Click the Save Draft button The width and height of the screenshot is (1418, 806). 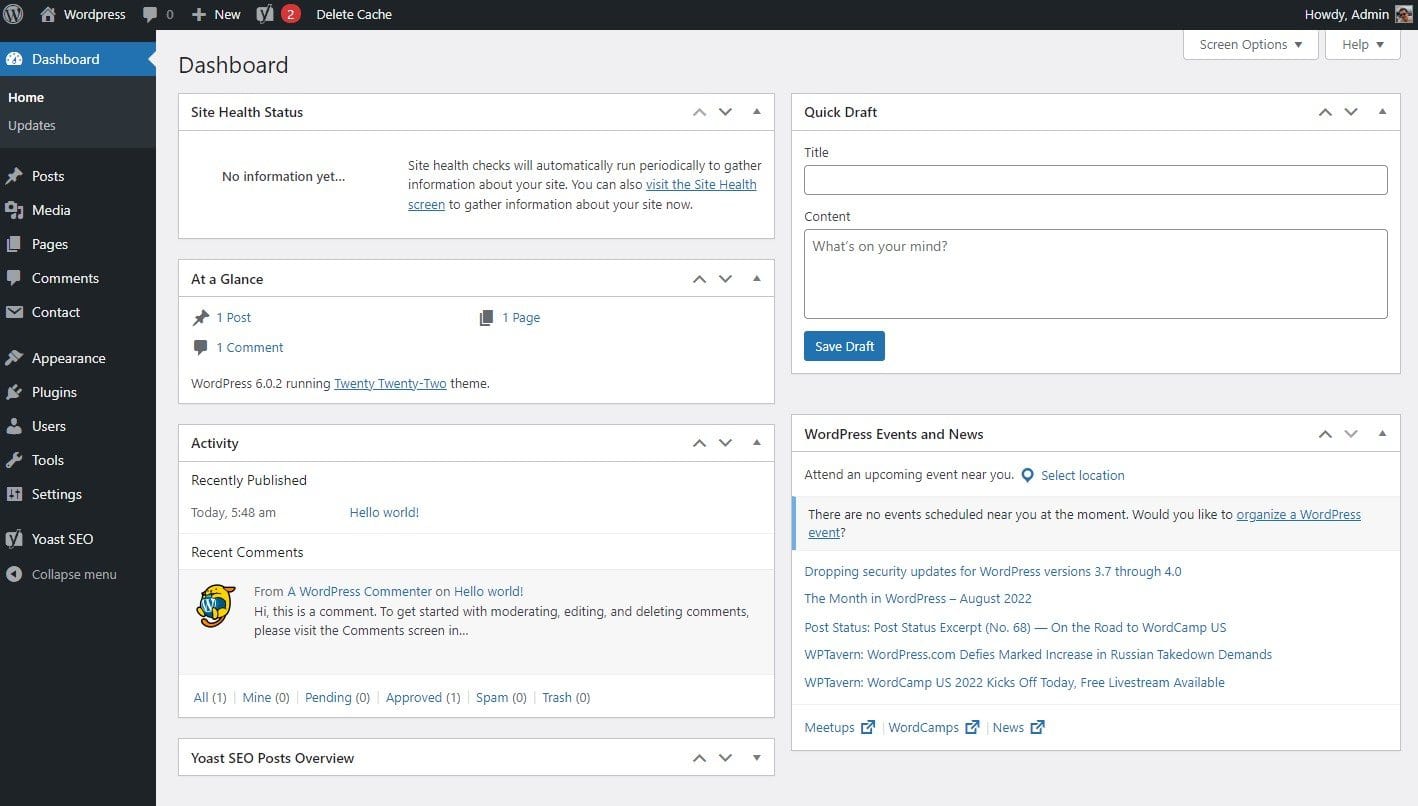click(844, 346)
